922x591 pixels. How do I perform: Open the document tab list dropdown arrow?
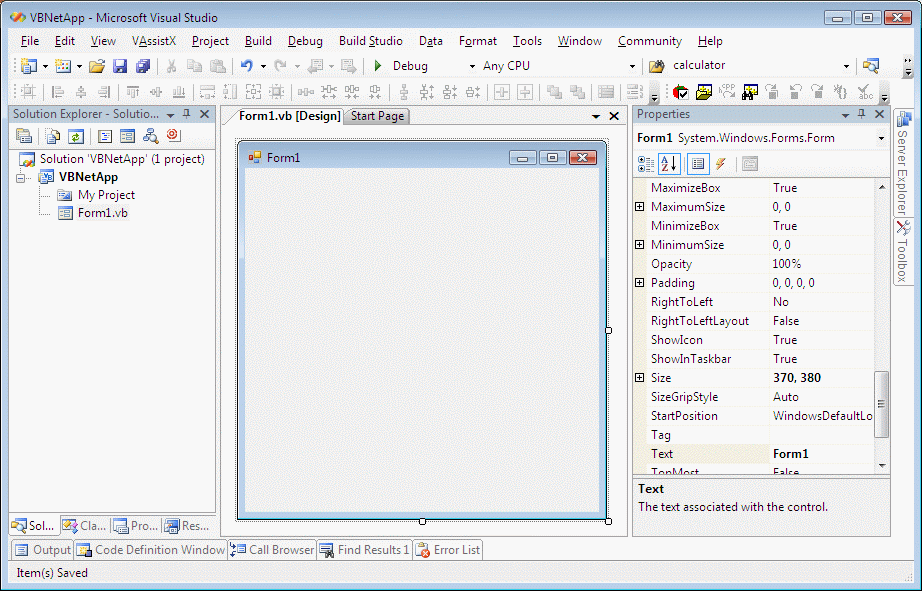(596, 116)
